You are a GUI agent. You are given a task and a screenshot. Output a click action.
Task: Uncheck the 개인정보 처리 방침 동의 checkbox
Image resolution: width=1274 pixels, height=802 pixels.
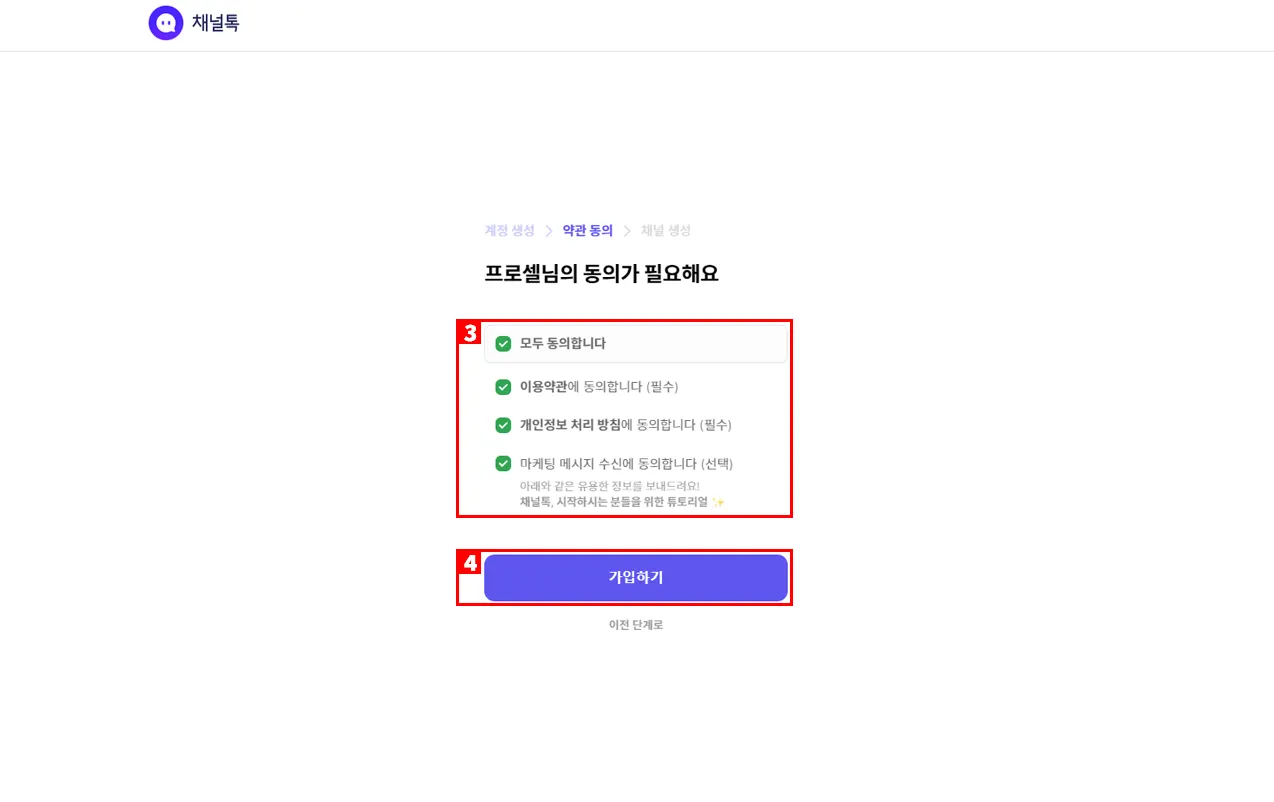[x=504, y=425]
